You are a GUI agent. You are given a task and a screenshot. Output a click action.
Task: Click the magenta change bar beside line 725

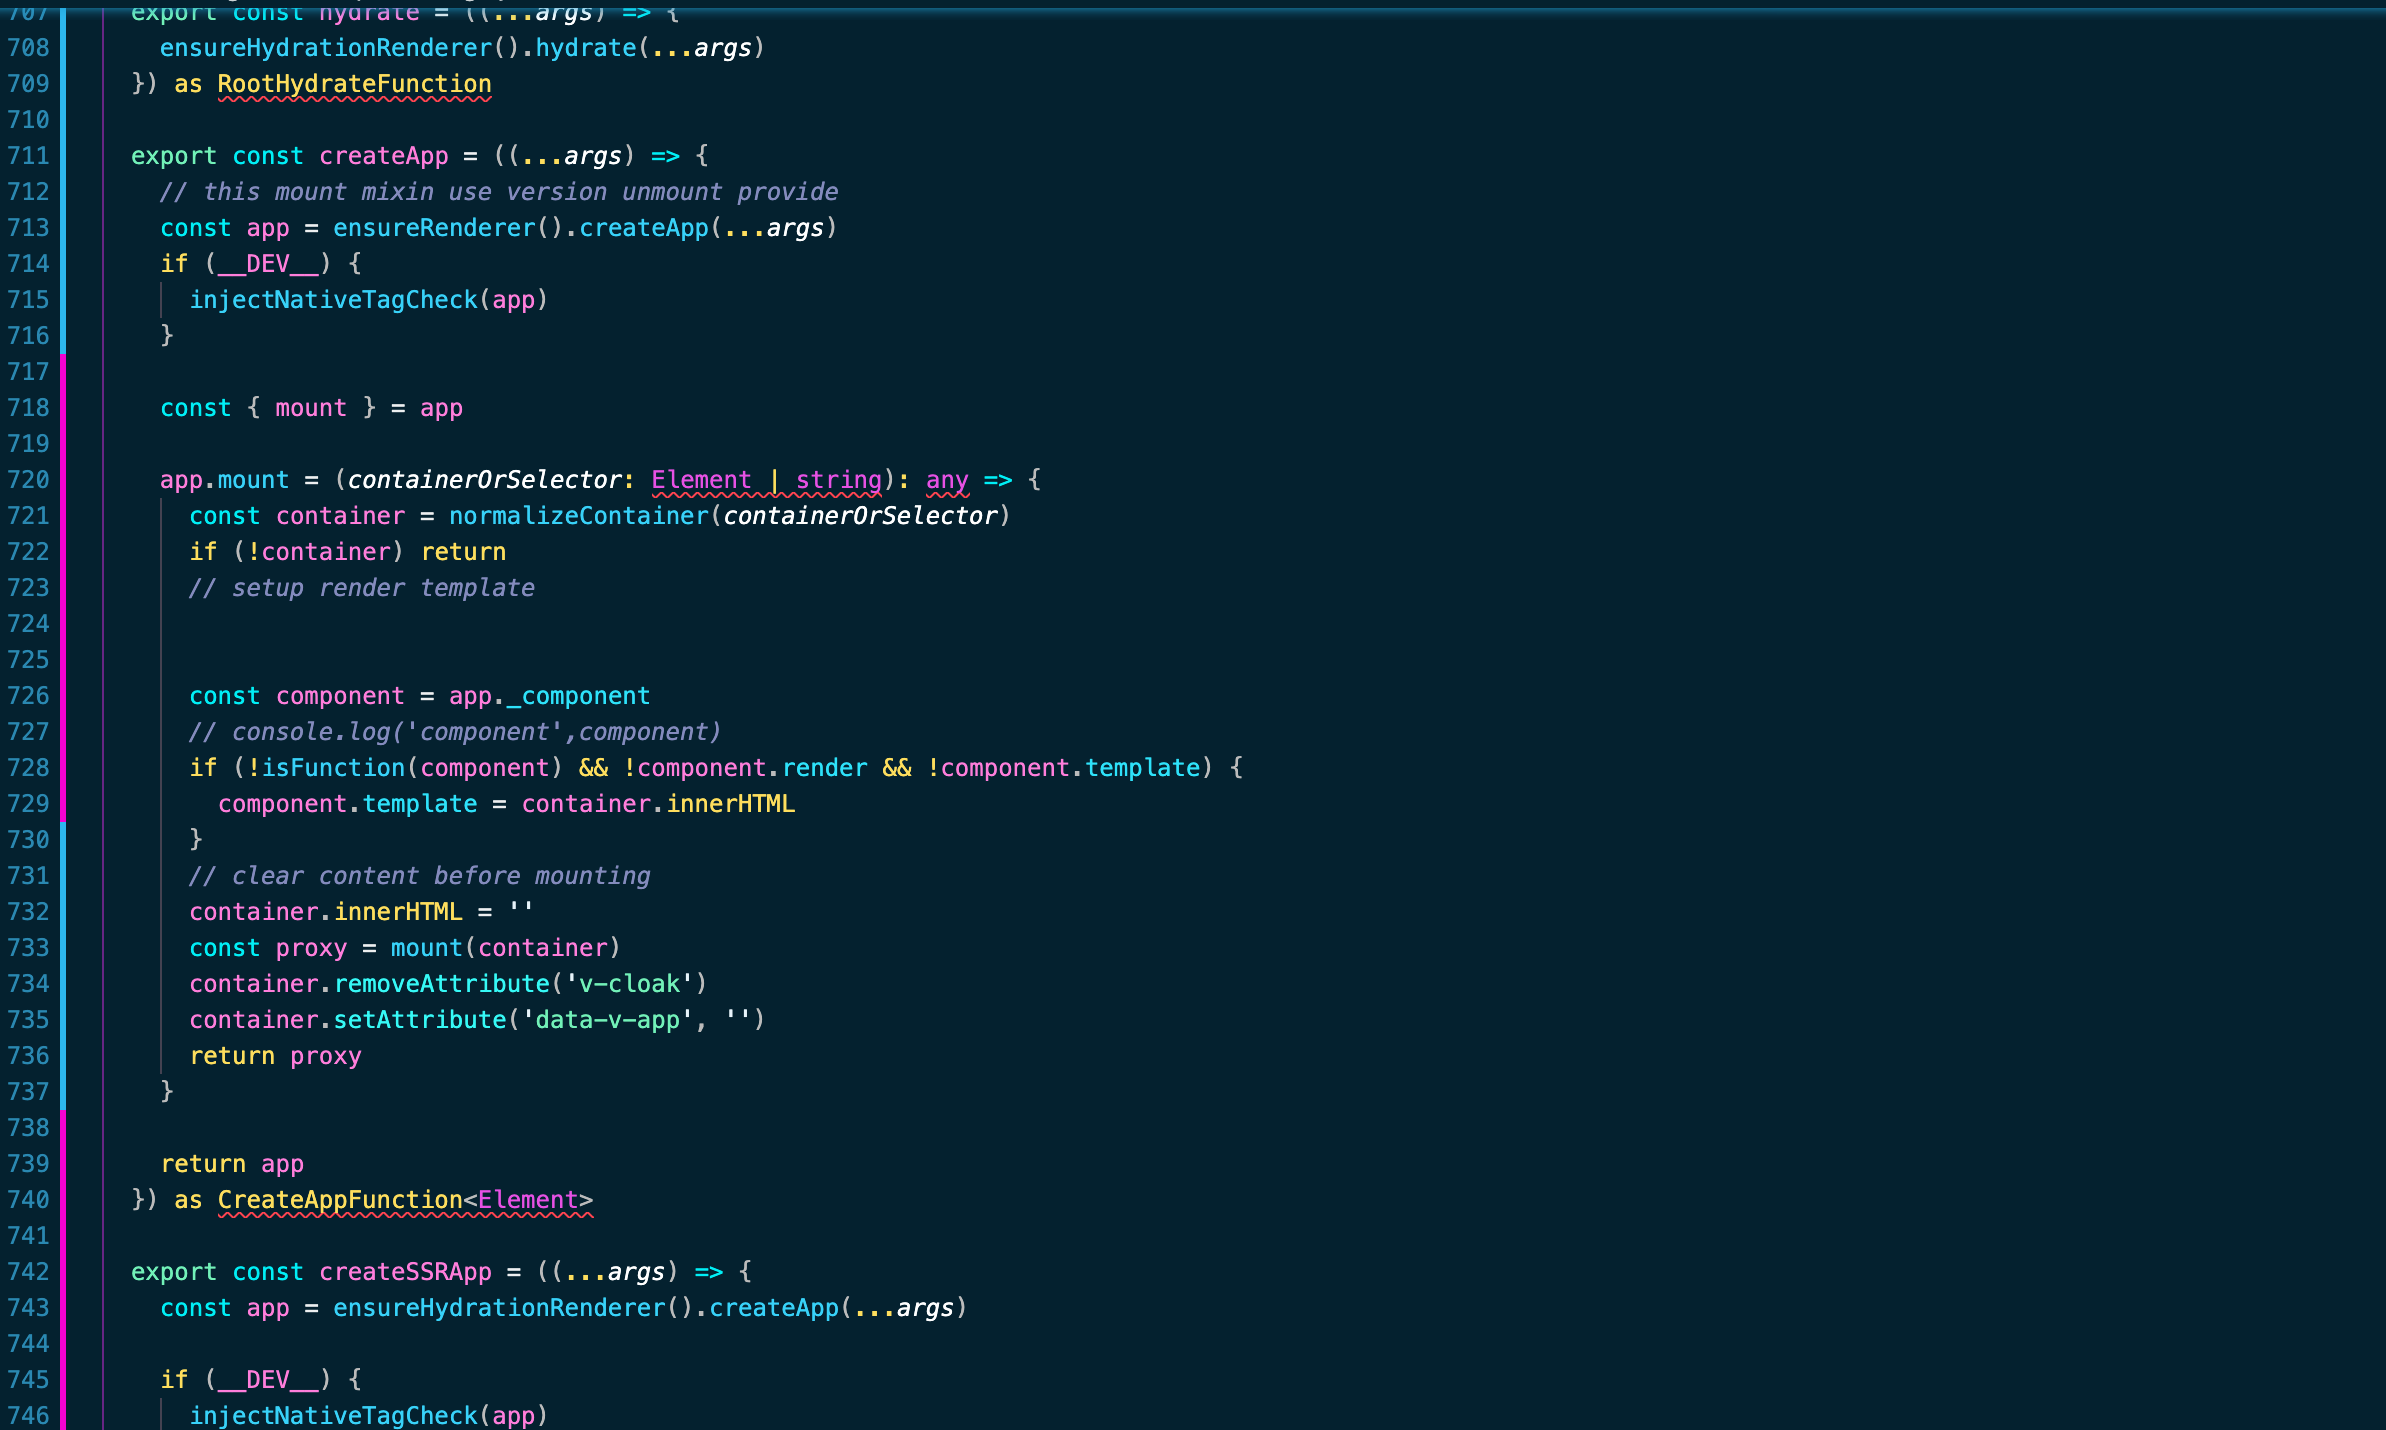click(x=63, y=660)
